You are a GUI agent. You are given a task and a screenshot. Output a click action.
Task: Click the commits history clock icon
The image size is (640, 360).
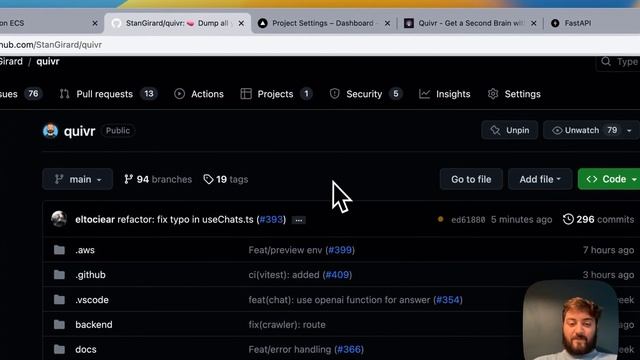pyautogui.click(x=568, y=220)
